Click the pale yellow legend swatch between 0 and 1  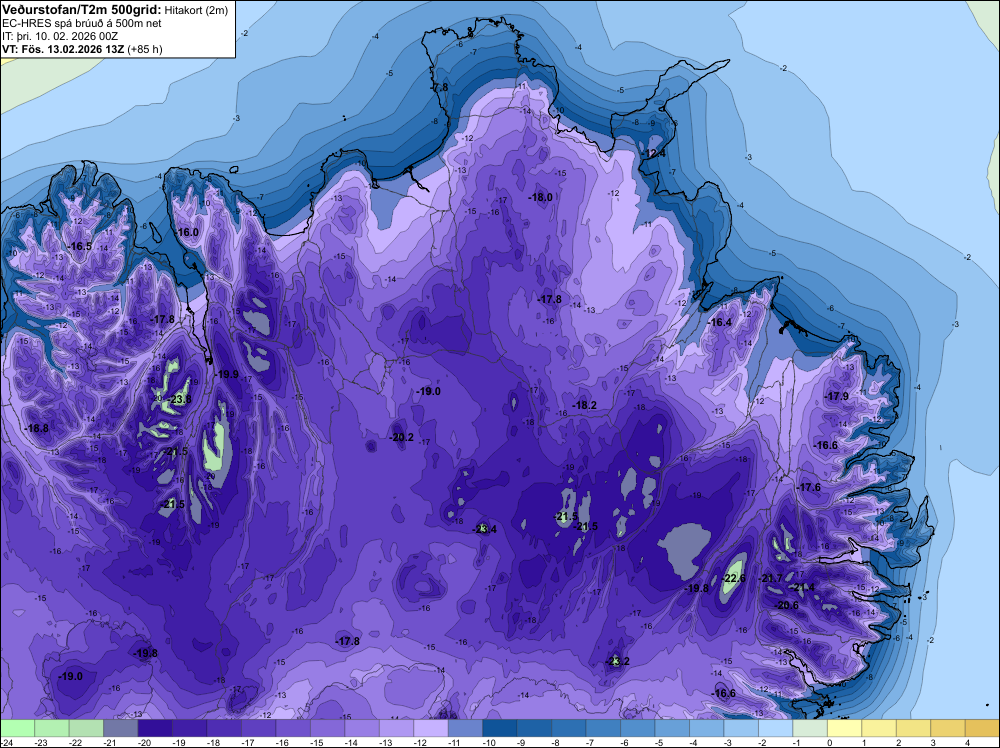coord(844,728)
